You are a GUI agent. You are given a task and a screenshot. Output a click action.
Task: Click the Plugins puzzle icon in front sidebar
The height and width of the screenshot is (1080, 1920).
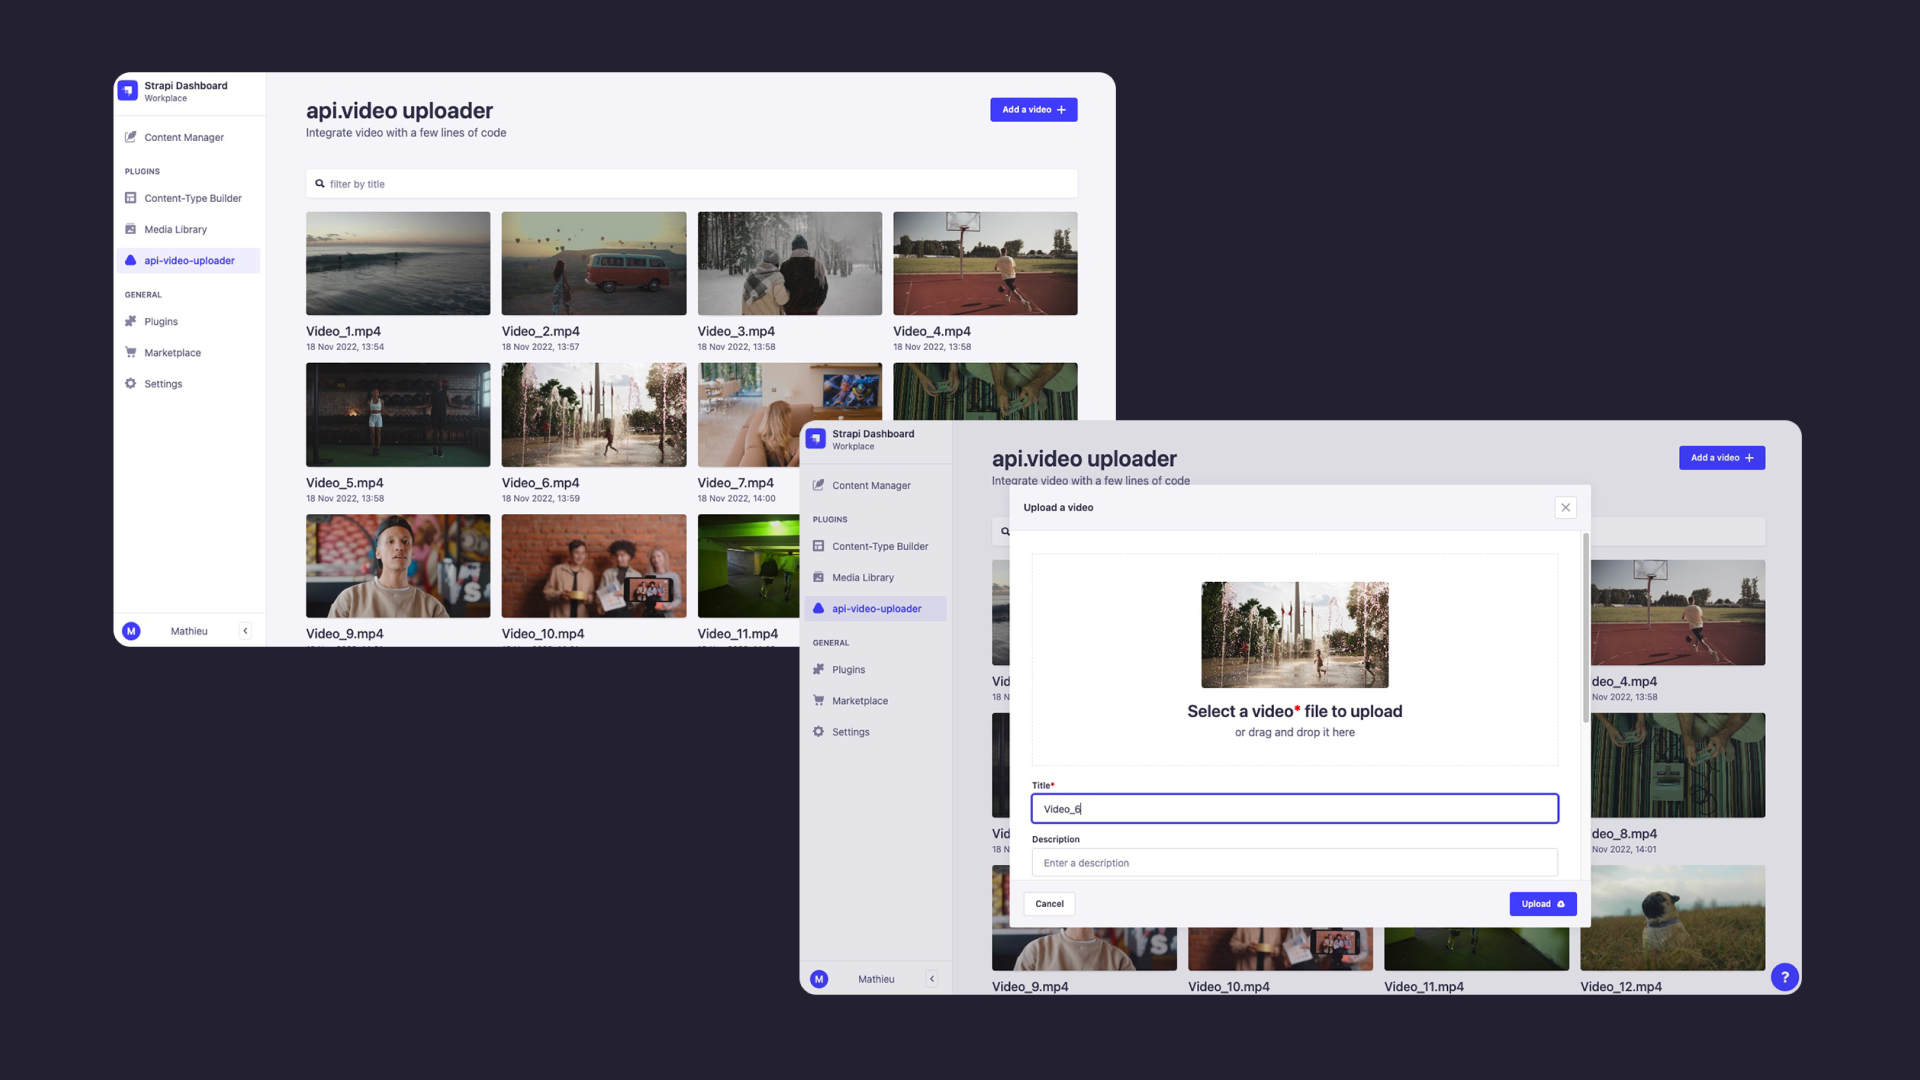pyautogui.click(x=818, y=669)
